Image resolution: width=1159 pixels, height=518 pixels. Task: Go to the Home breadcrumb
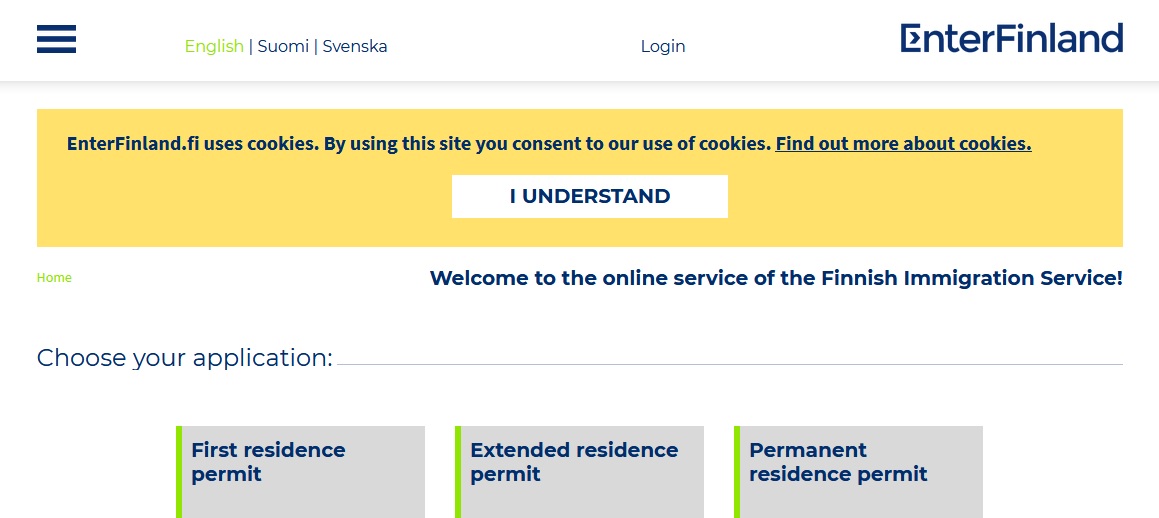(x=54, y=278)
